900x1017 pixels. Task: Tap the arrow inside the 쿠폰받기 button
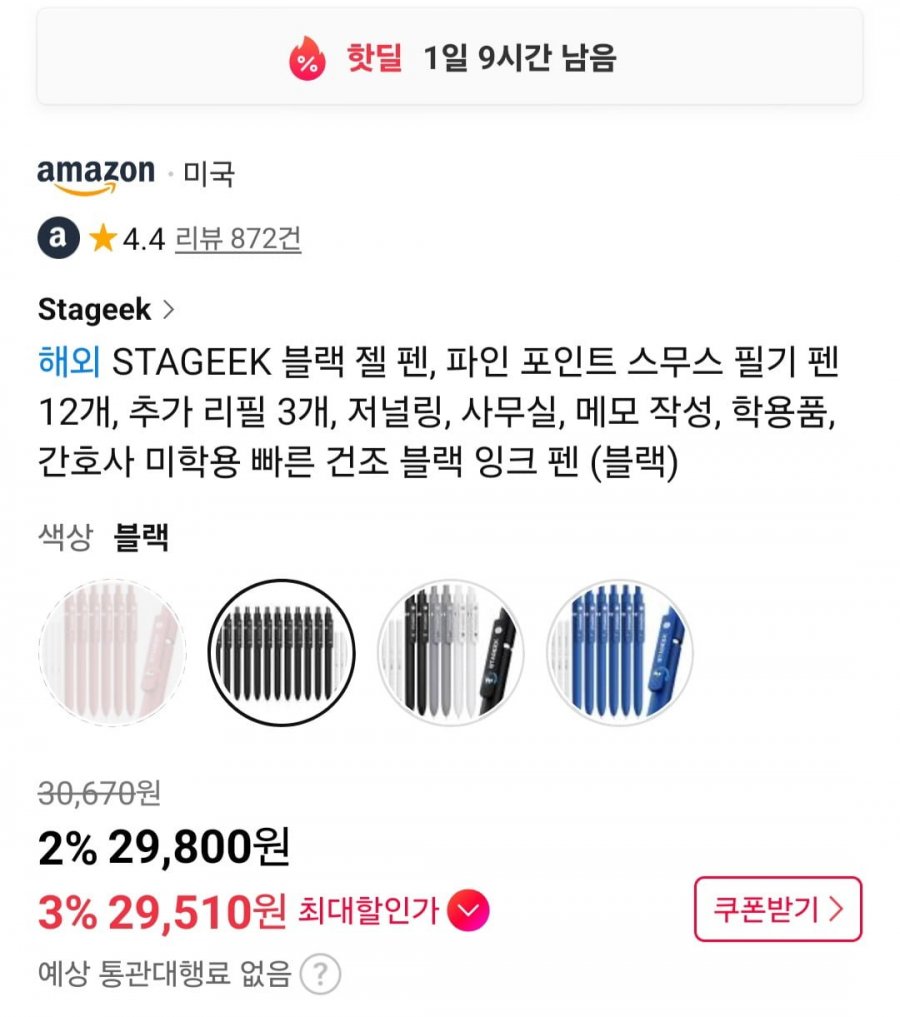(x=836, y=909)
